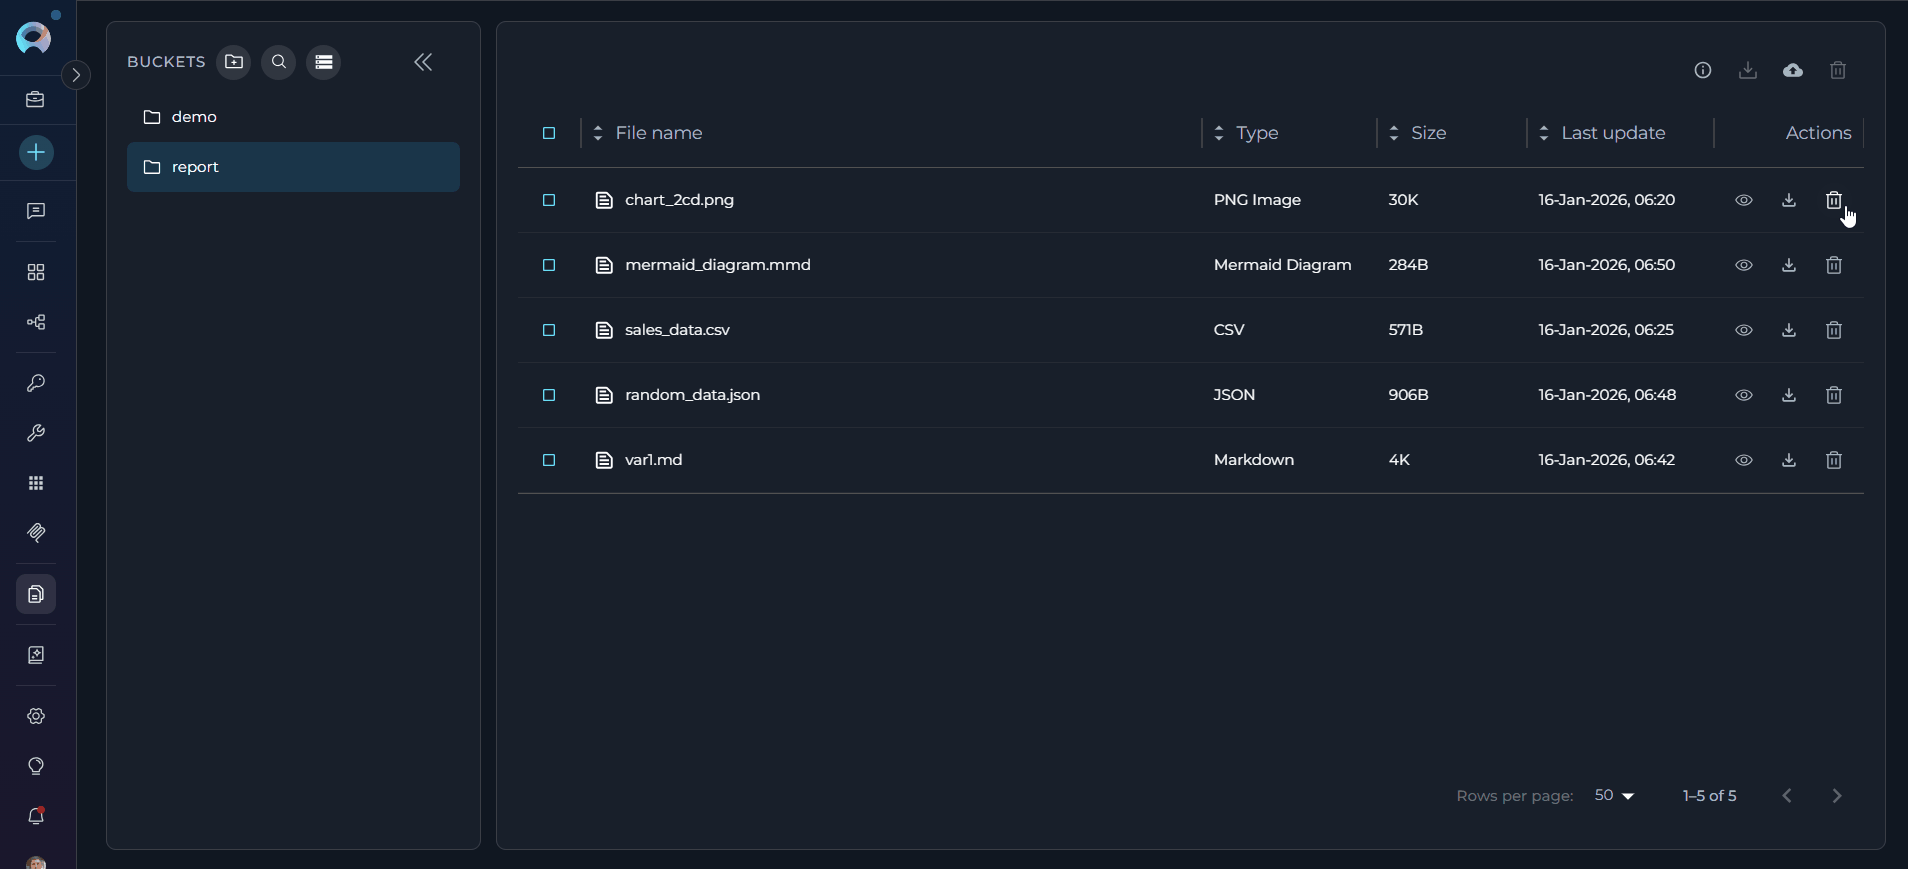Check the box for mermaid_diagram.mmd

(549, 265)
